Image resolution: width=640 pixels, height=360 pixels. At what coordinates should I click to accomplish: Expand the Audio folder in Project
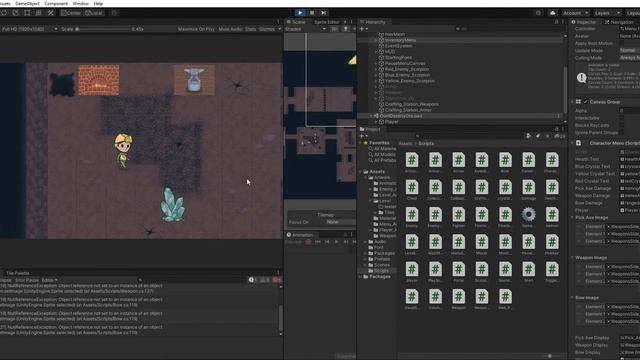[x=365, y=242]
